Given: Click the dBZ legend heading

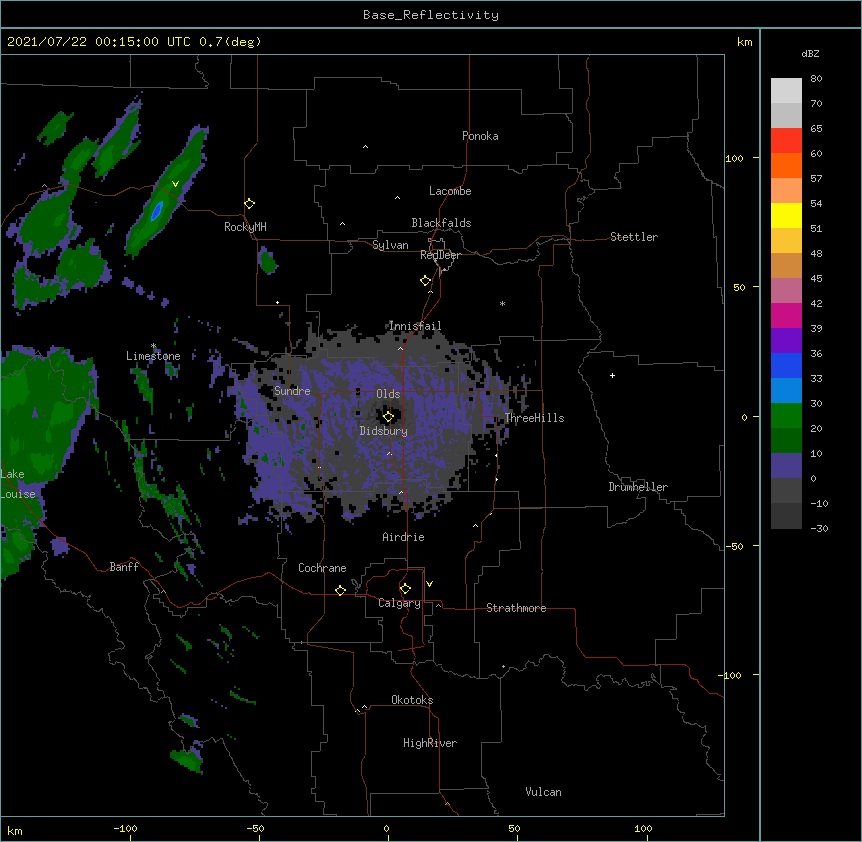Looking at the screenshot, I should tap(810, 53).
